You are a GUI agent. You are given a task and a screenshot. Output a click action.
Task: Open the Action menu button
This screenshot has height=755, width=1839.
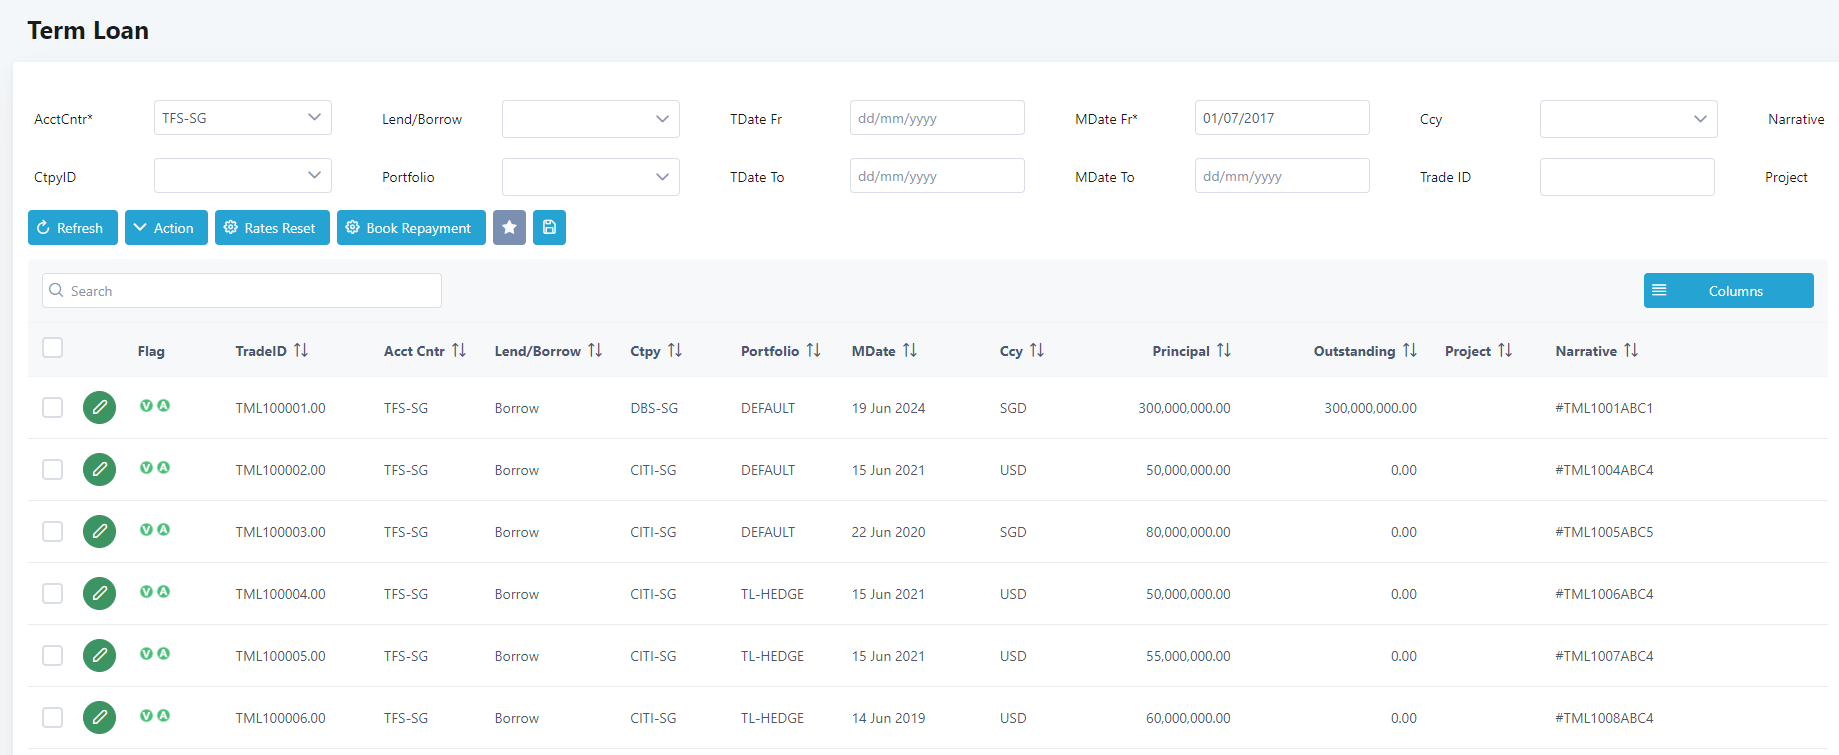pyautogui.click(x=166, y=228)
